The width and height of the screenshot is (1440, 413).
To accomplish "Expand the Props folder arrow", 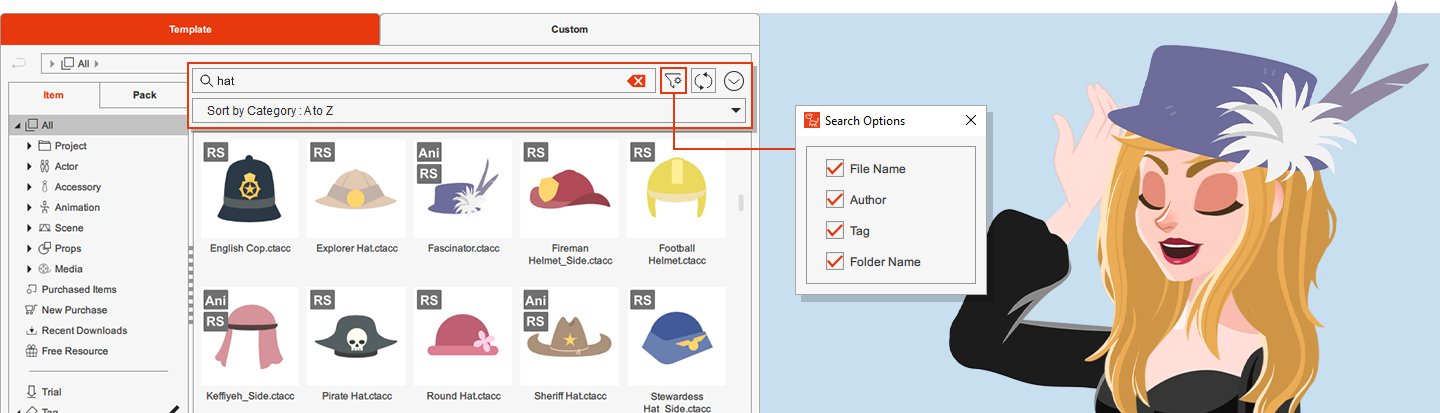I will [x=29, y=249].
